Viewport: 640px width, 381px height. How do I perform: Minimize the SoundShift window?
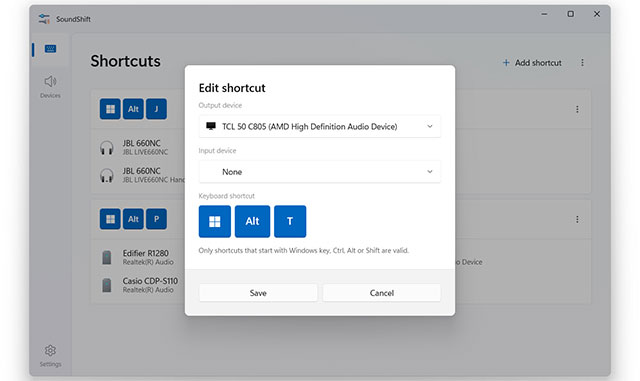coord(544,14)
